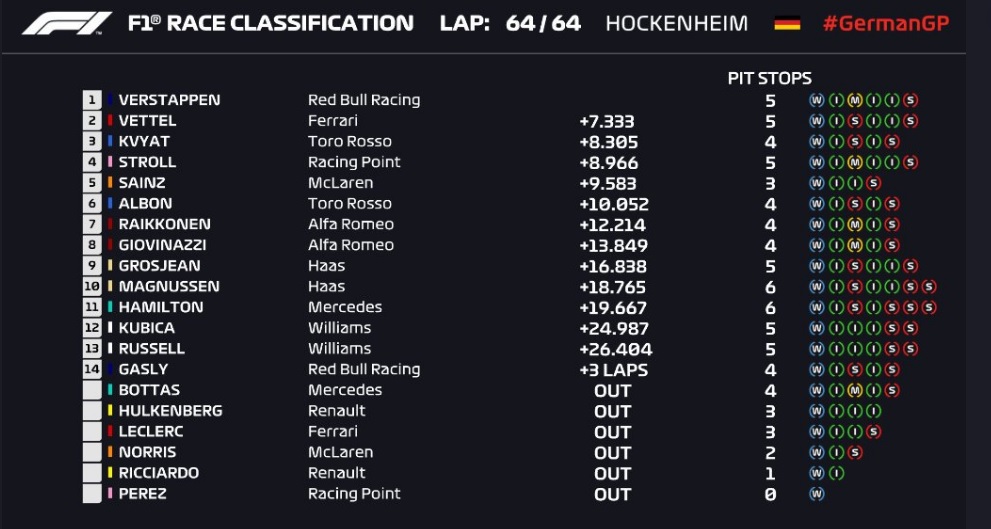Click the HOCKENHEIM circuit label
Image resolution: width=991 pixels, height=529 pixels.
[676, 23]
